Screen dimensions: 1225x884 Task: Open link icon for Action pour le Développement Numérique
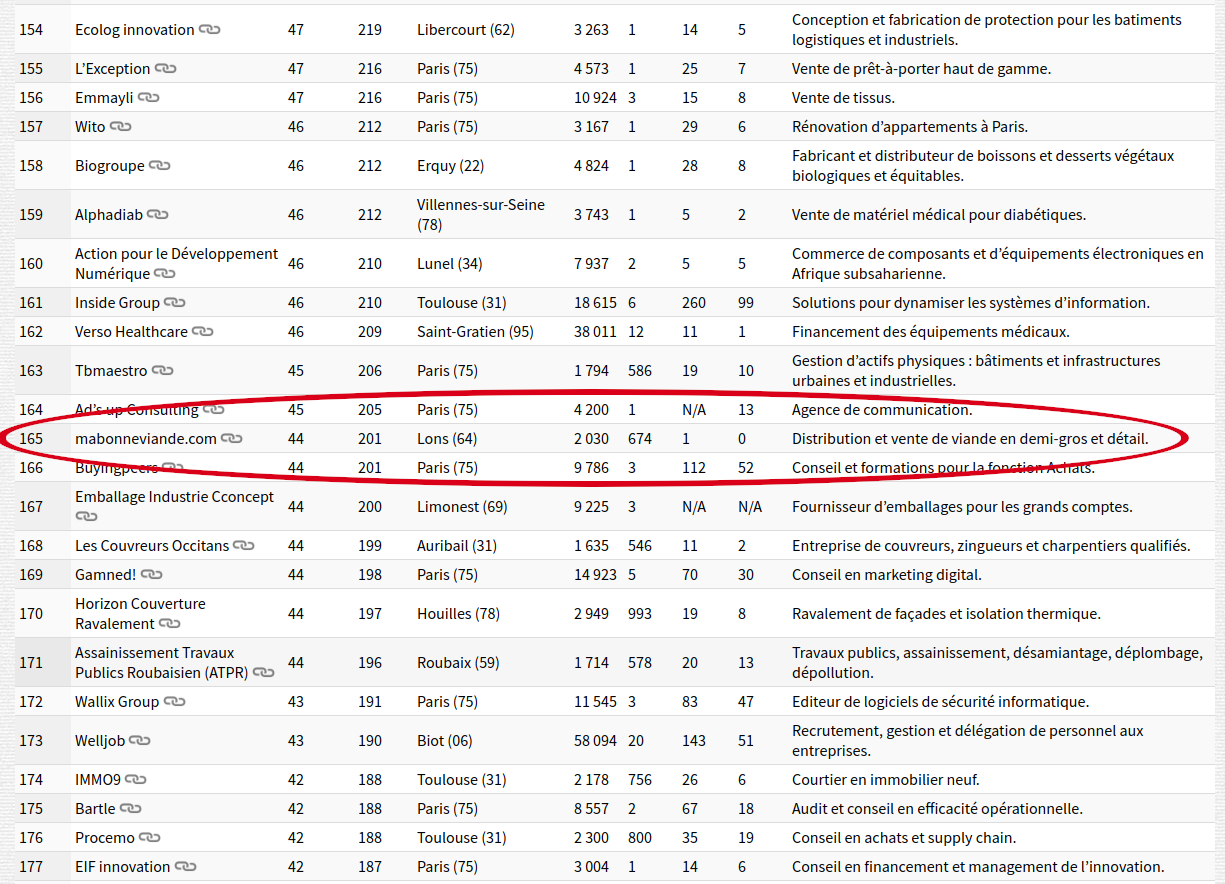tap(165, 274)
